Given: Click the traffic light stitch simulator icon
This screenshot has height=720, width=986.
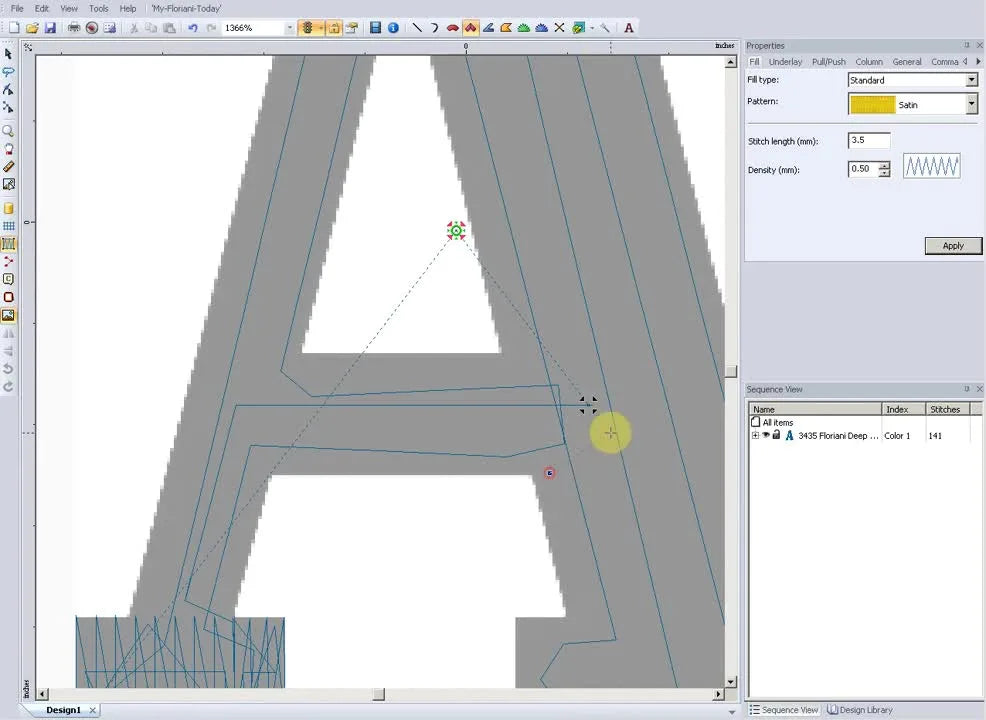Looking at the screenshot, I should [x=307, y=28].
